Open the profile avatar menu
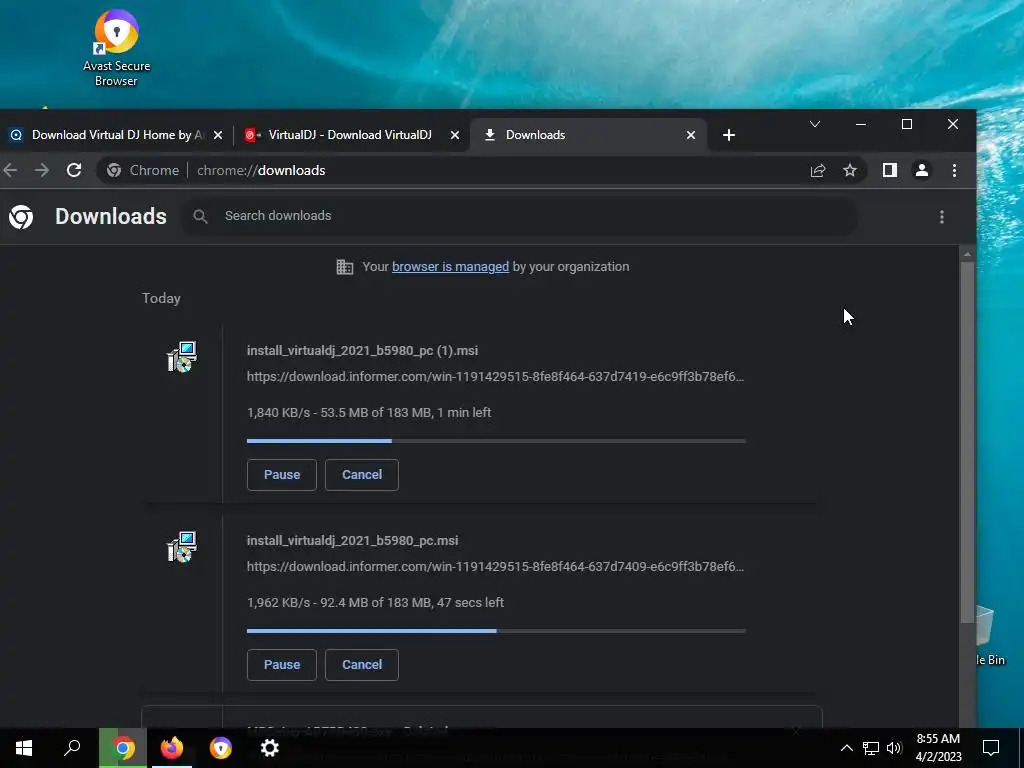The image size is (1024, 768). pos(921,170)
